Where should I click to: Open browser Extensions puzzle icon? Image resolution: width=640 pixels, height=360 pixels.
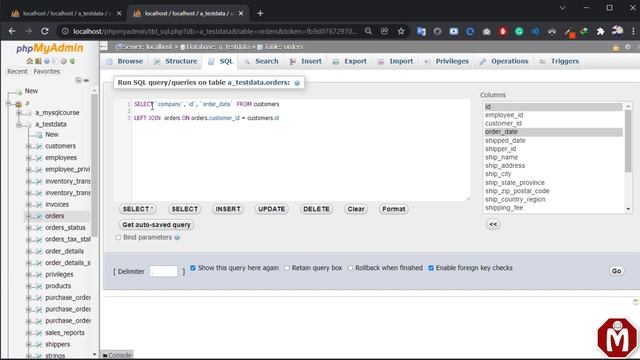pyautogui.click(x=600, y=31)
